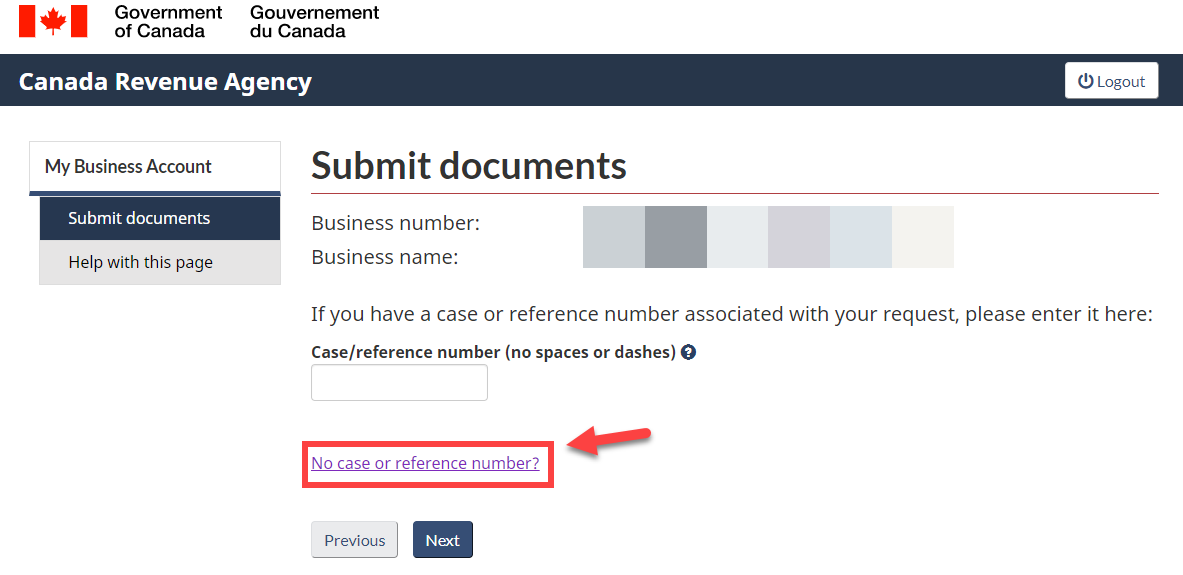Click the red arrow annotation

point(611,440)
